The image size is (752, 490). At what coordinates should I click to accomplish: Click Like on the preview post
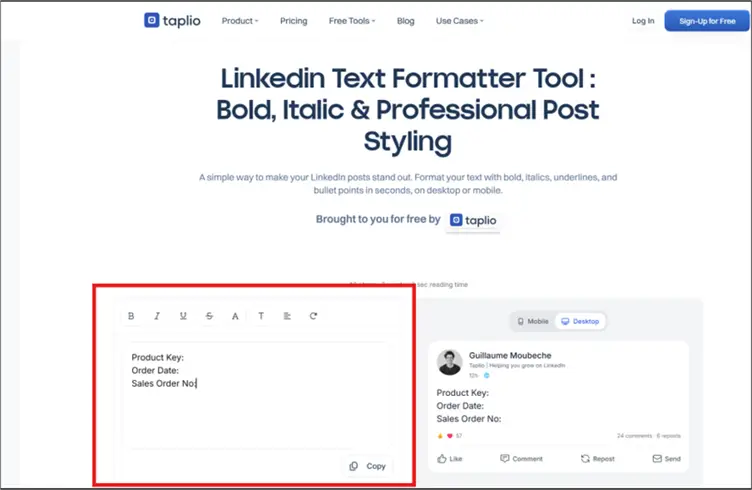[x=450, y=459]
